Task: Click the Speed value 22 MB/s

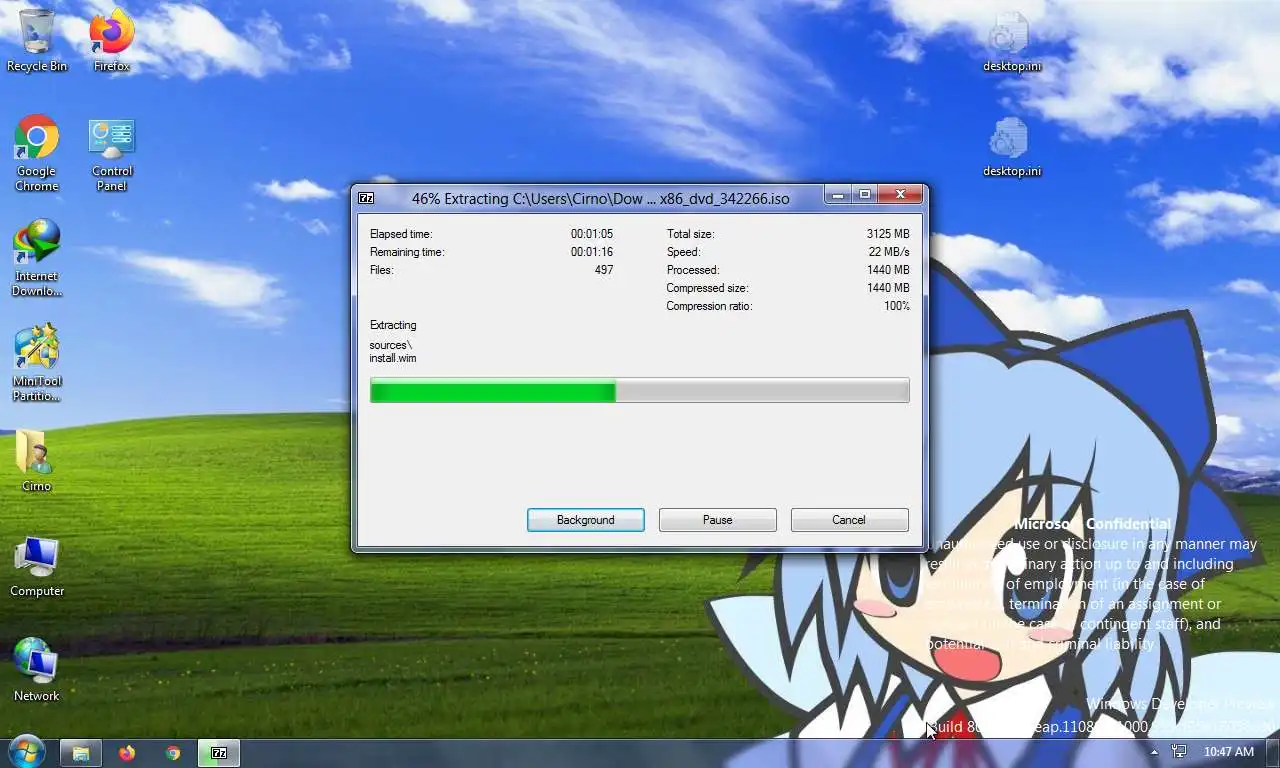Action: tap(889, 252)
